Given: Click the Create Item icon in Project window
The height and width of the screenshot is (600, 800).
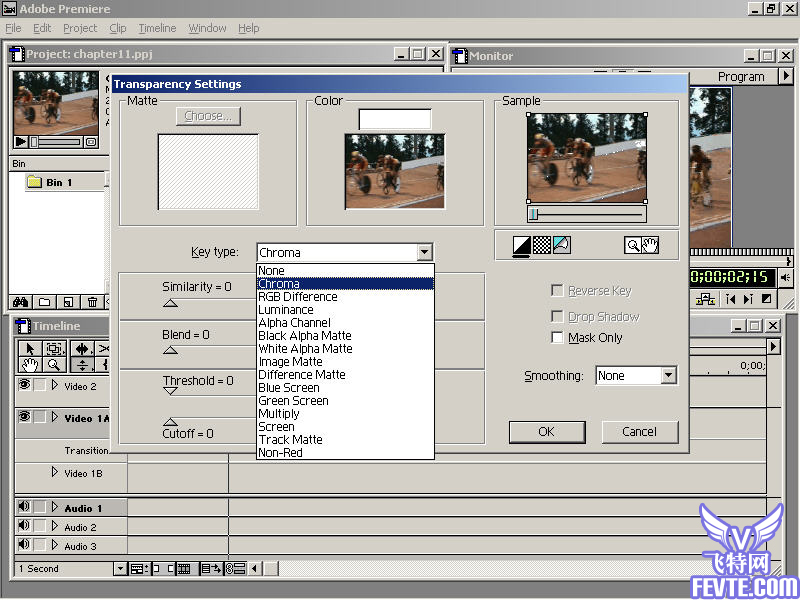Looking at the screenshot, I should (x=68, y=302).
